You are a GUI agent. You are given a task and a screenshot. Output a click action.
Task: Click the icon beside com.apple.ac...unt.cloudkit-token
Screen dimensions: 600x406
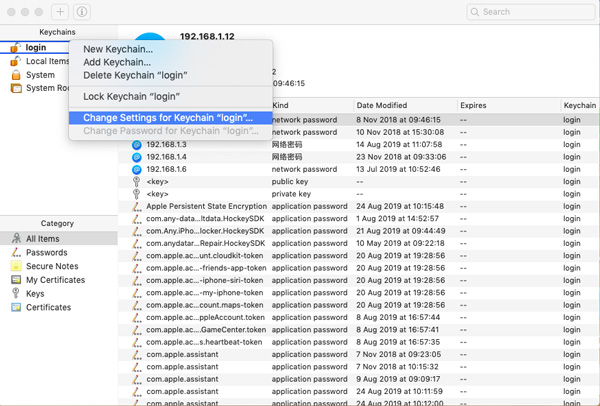point(137,256)
